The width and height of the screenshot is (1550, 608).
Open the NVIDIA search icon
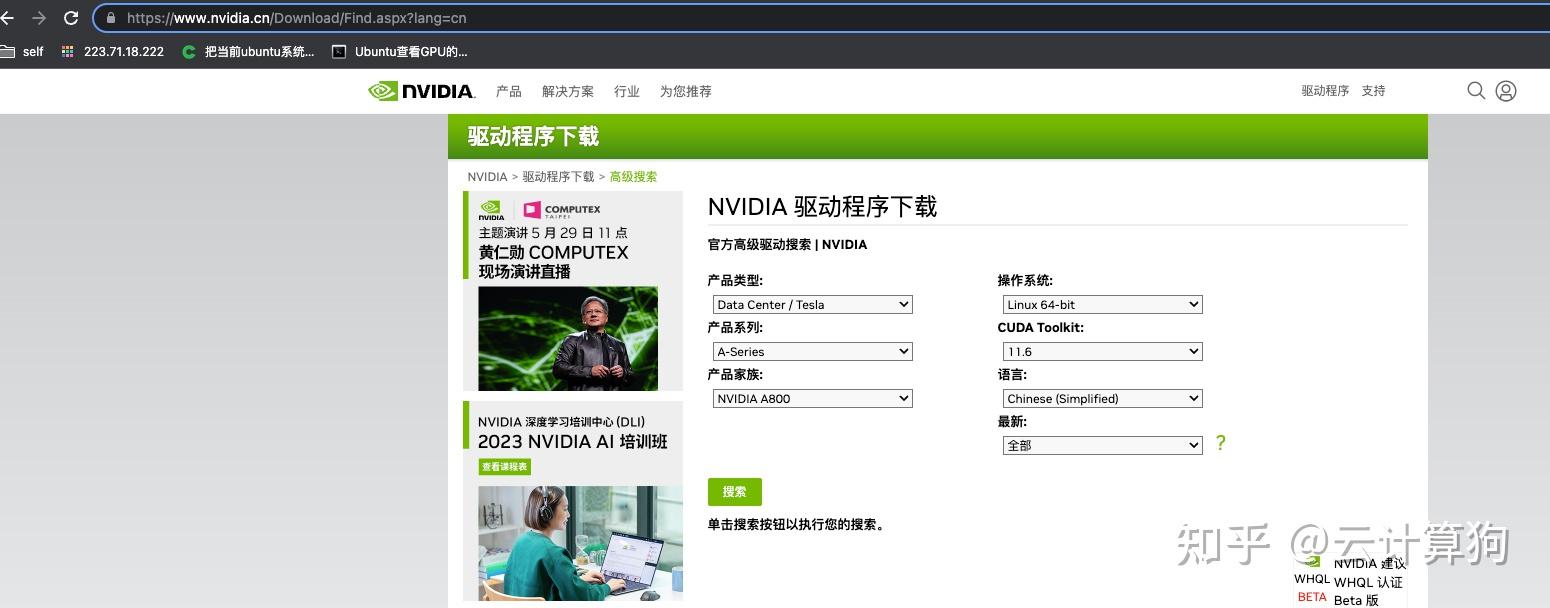pyautogui.click(x=1476, y=90)
